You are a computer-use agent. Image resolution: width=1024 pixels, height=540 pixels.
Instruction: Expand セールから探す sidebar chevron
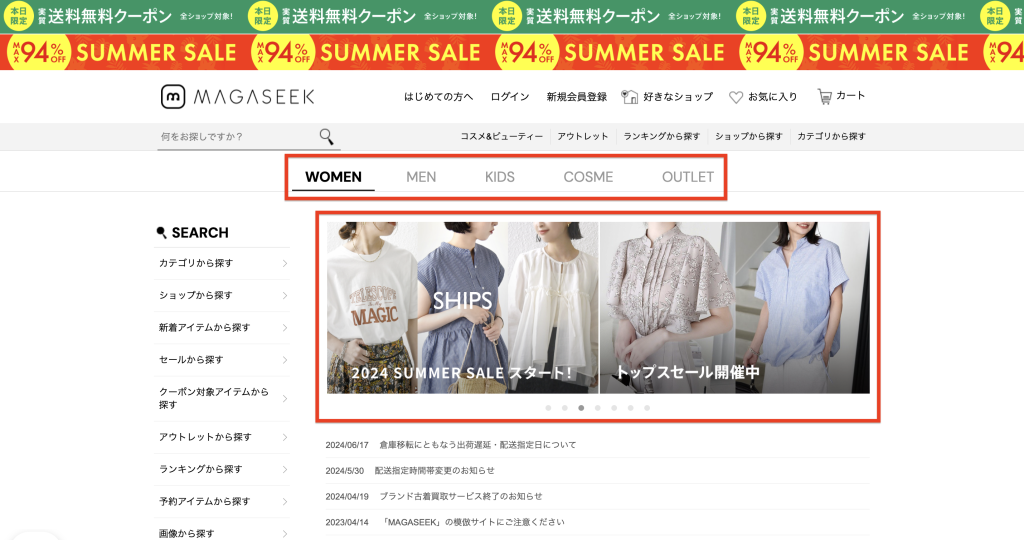[x=285, y=360]
